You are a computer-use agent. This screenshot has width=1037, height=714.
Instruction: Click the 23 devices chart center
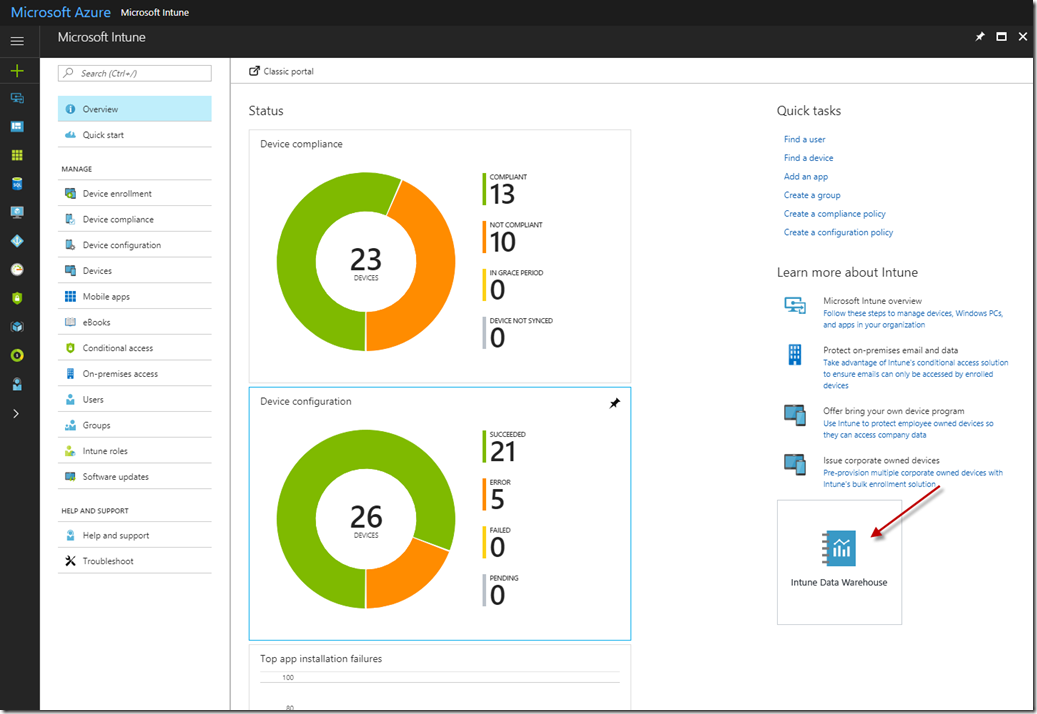[x=366, y=262]
